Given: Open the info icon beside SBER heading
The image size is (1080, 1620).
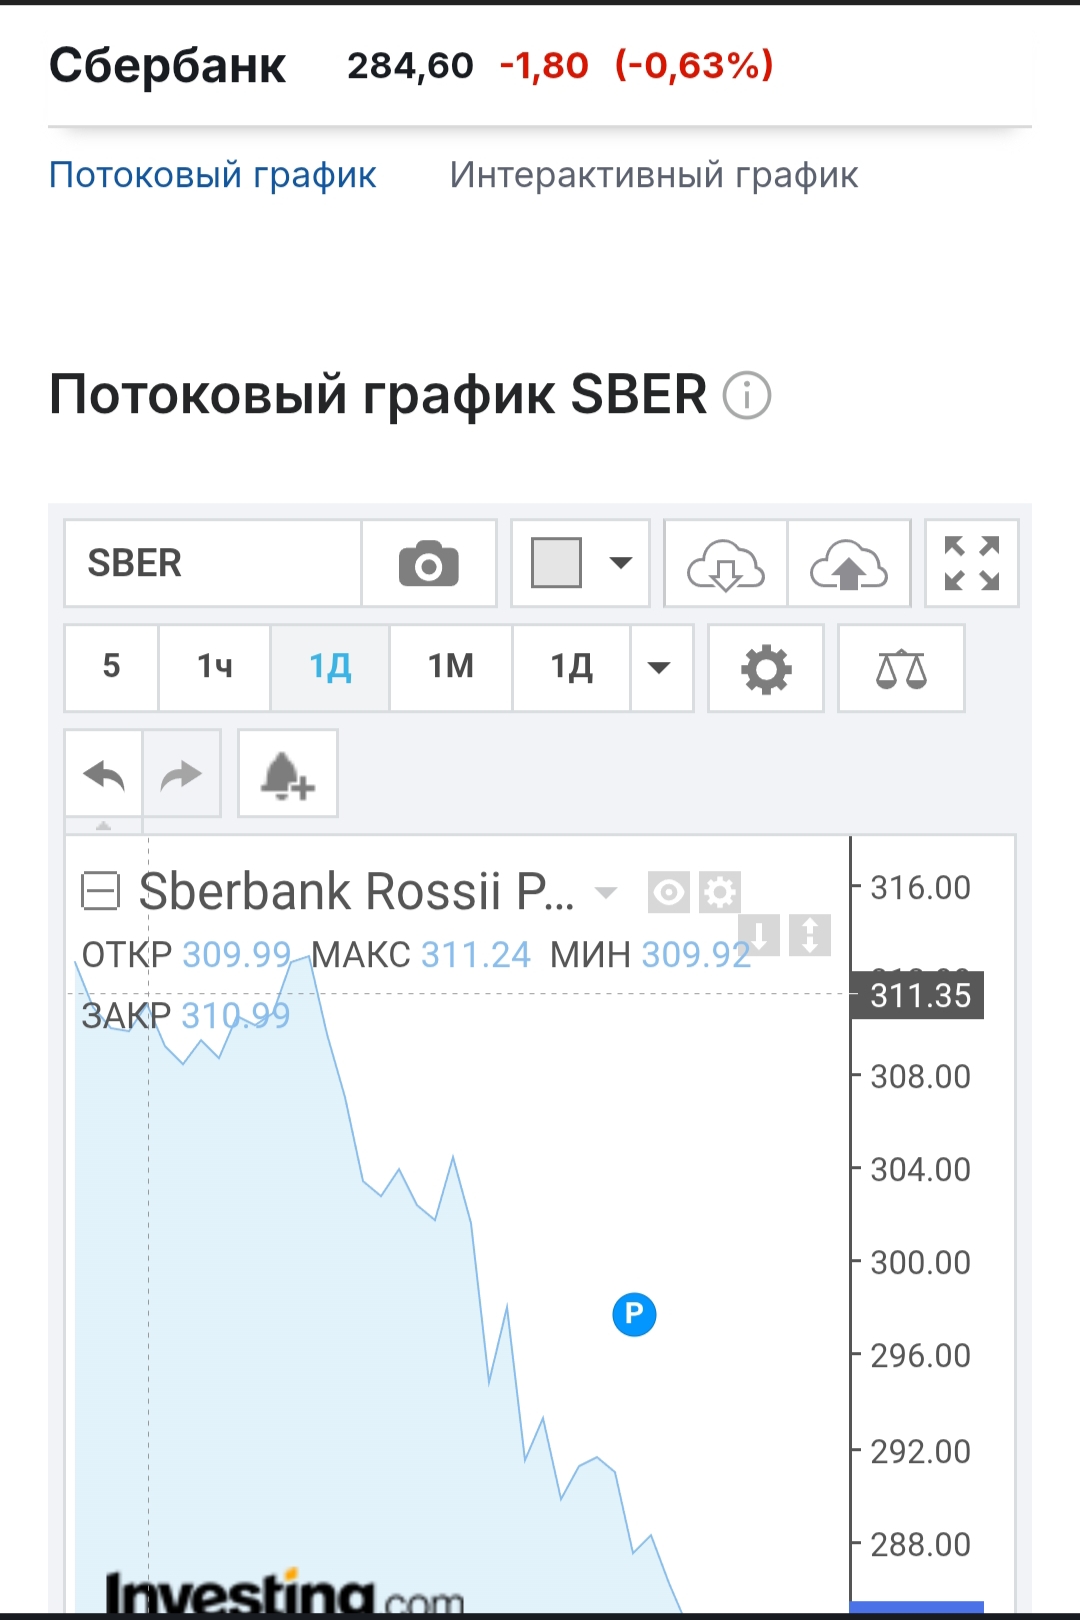Looking at the screenshot, I should (747, 395).
